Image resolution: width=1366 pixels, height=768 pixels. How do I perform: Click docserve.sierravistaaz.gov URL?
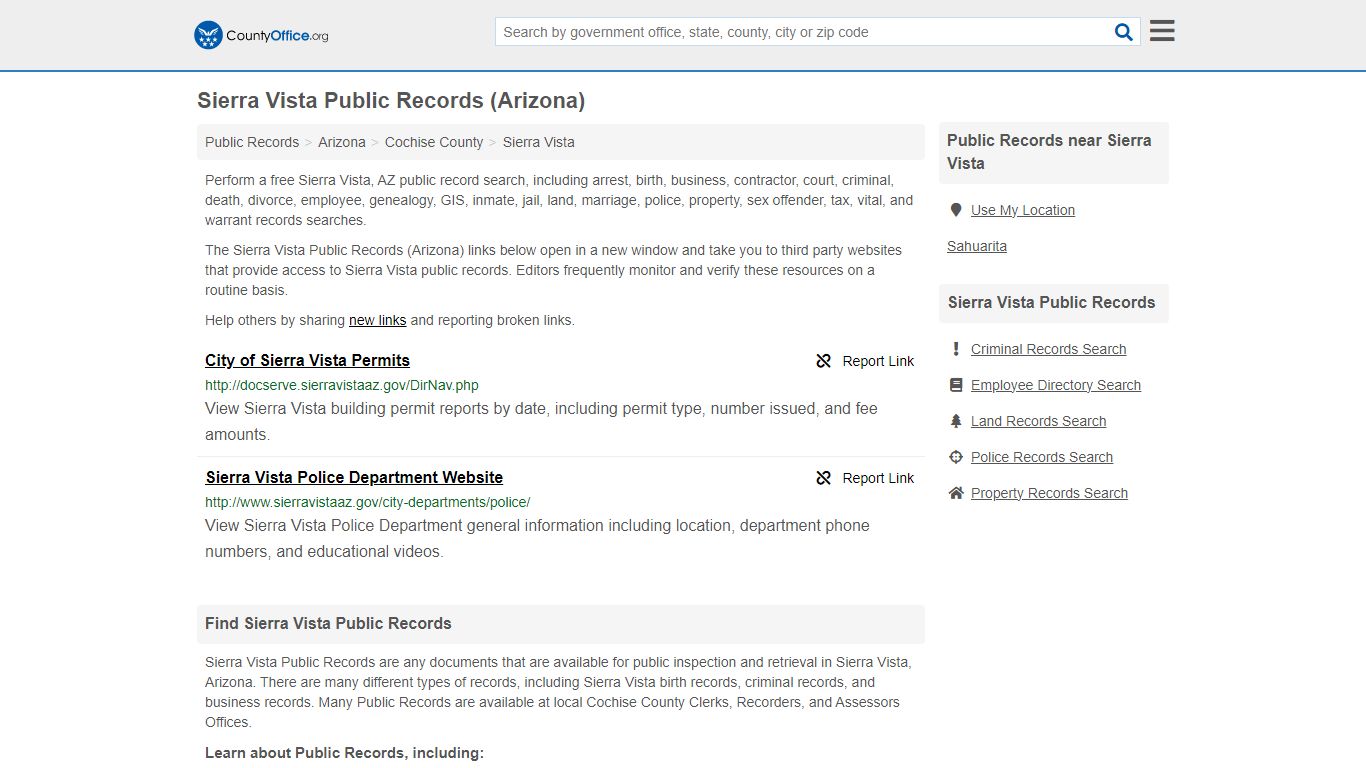pyautogui.click(x=342, y=385)
